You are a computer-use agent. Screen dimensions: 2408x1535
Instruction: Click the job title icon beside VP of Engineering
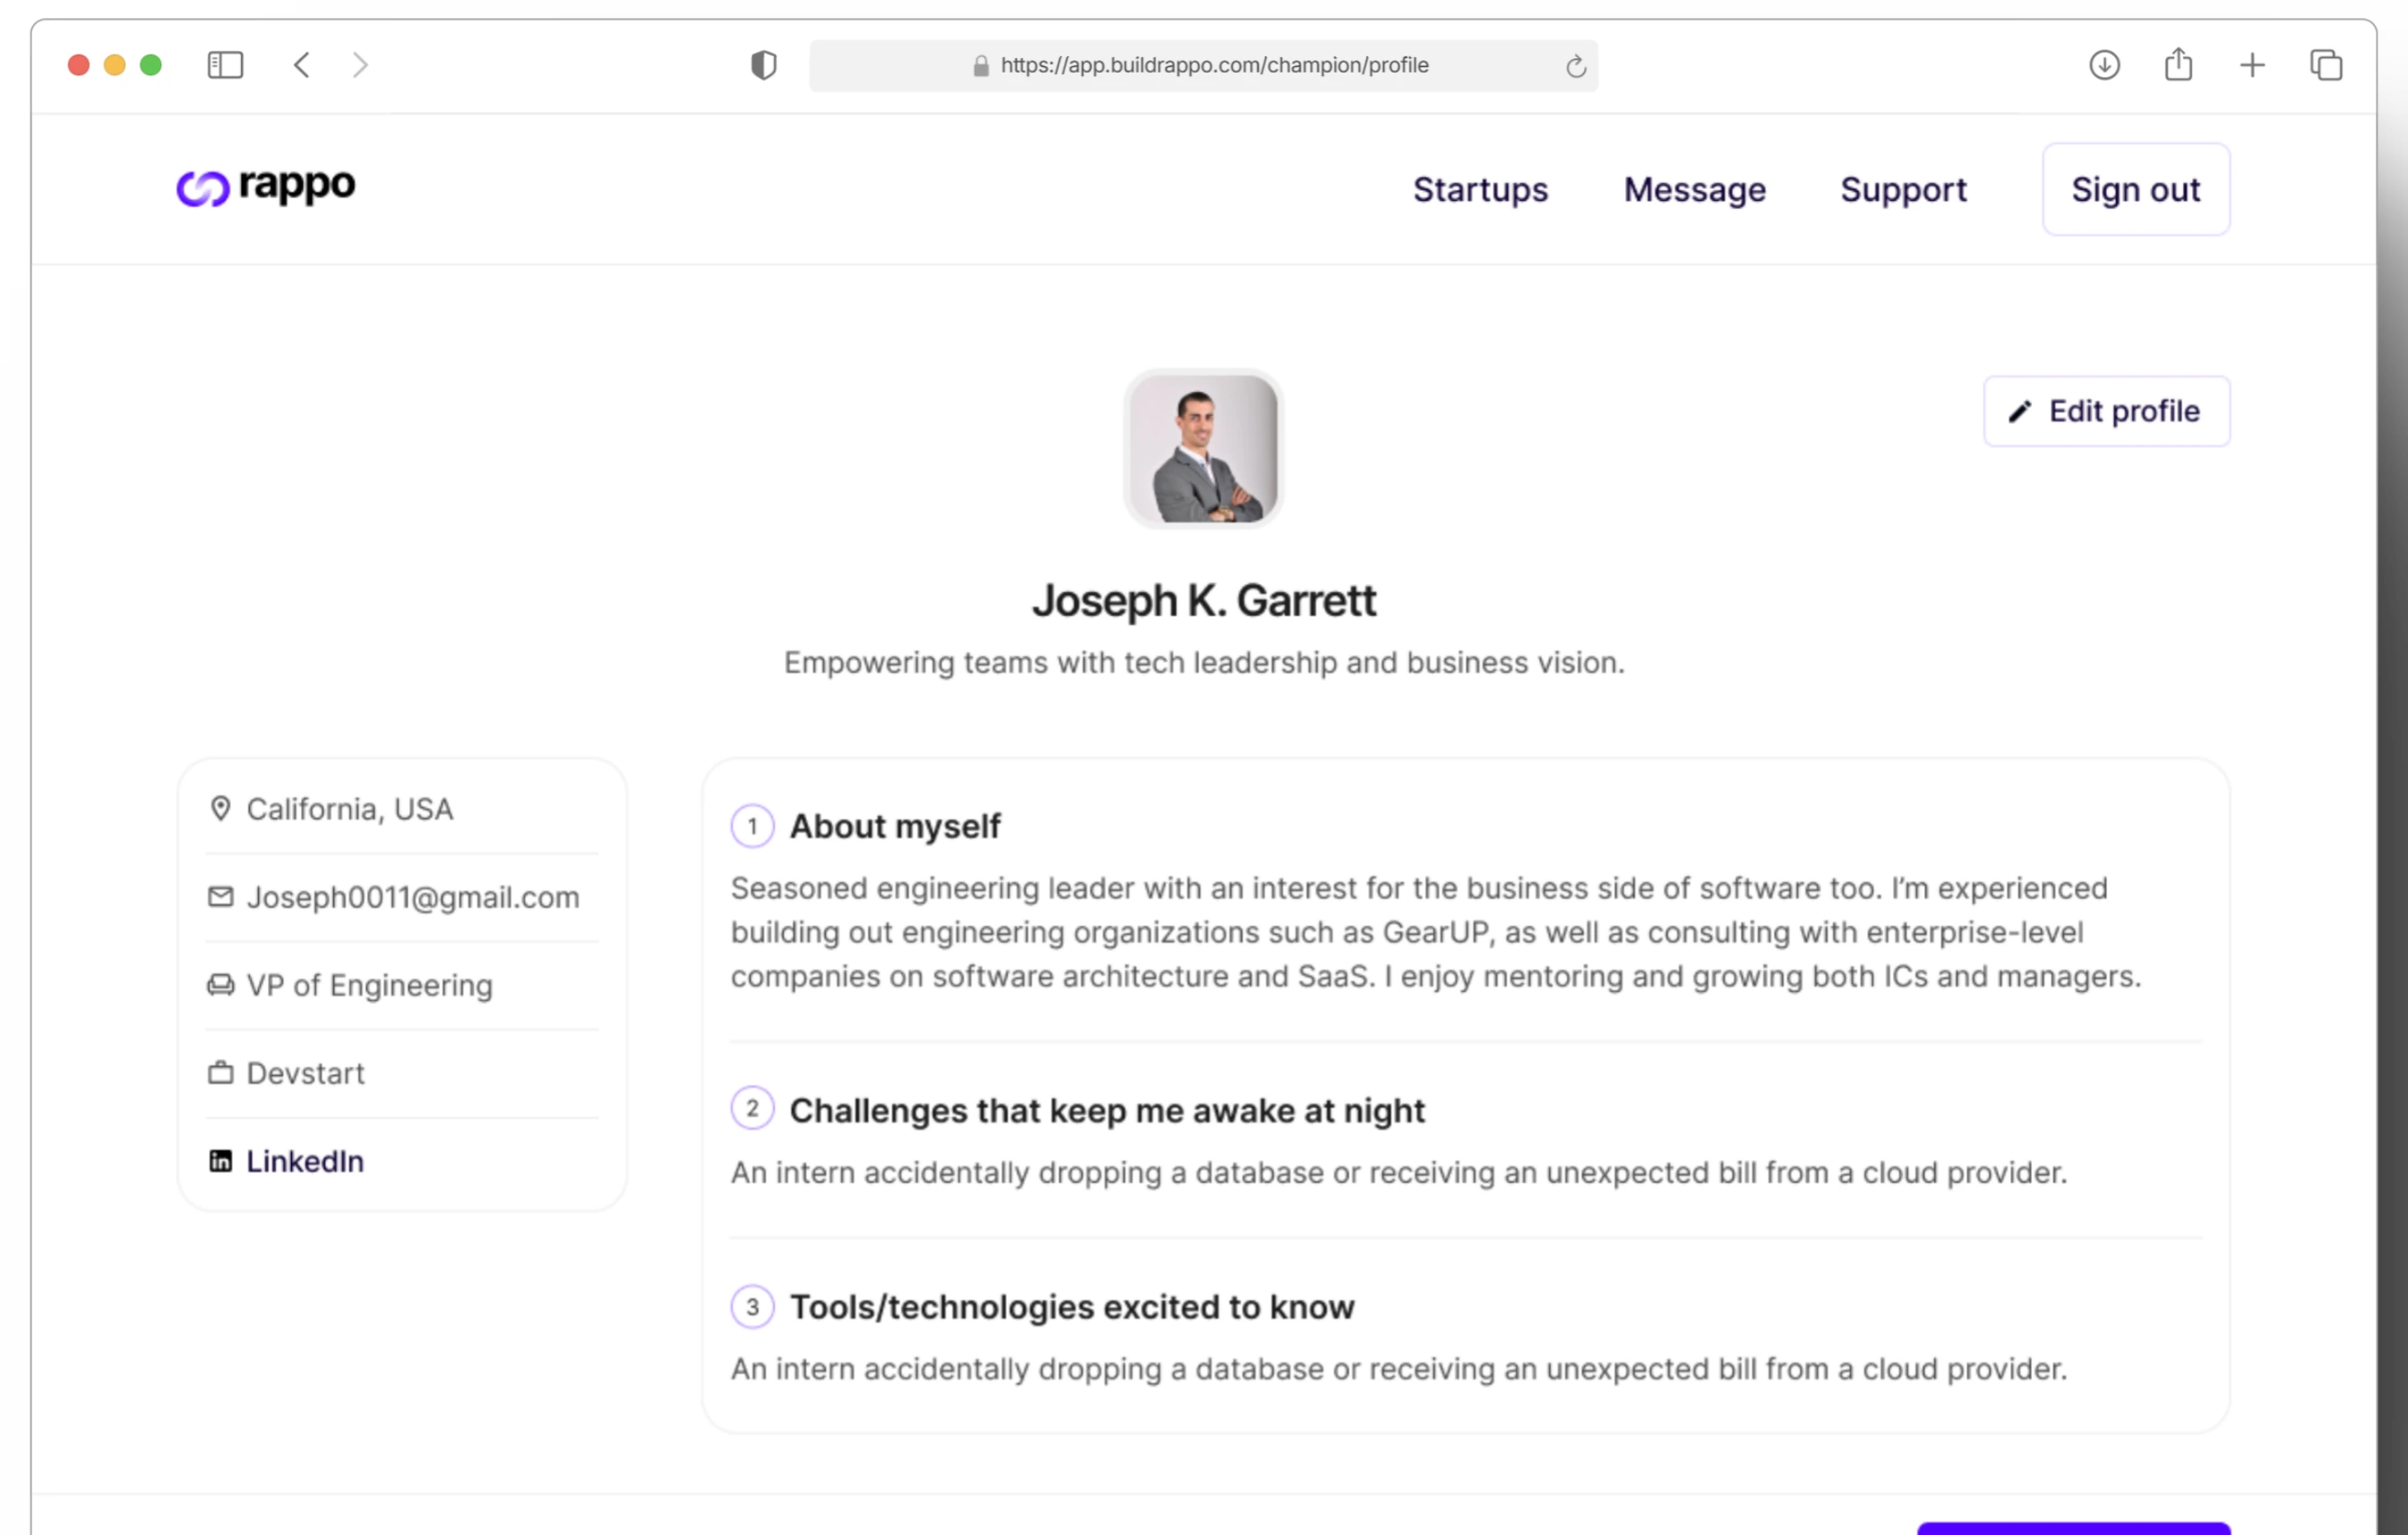[220, 985]
